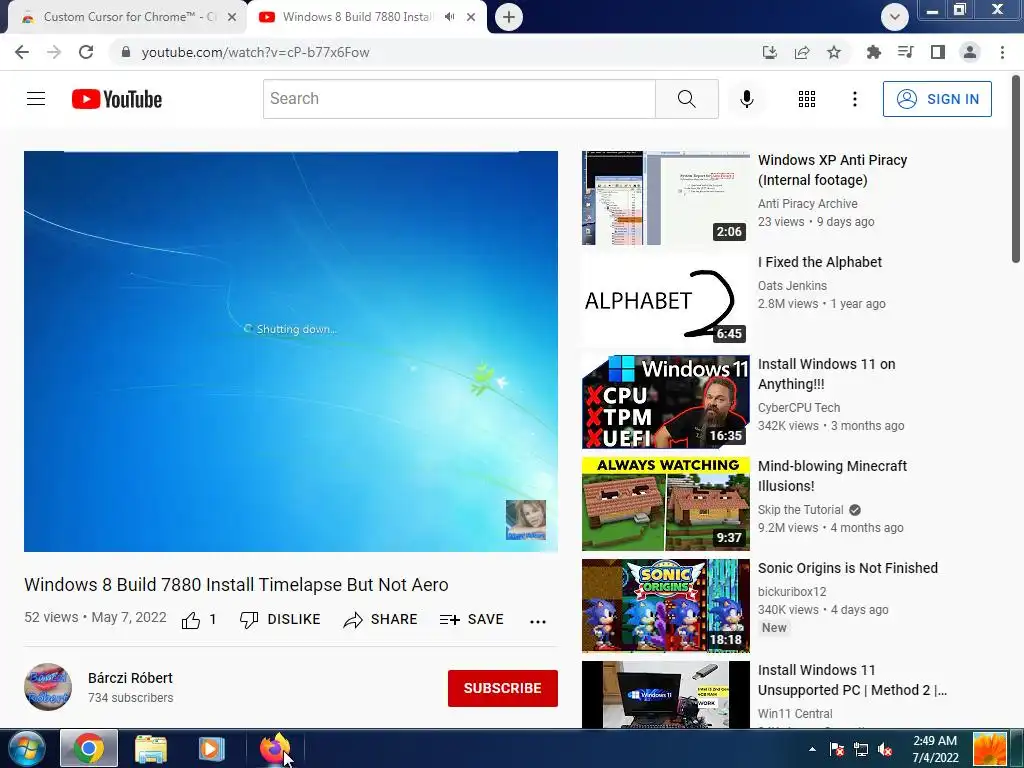Click the install app icon in address bar
The image size is (1024, 768).
click(770, 52)
